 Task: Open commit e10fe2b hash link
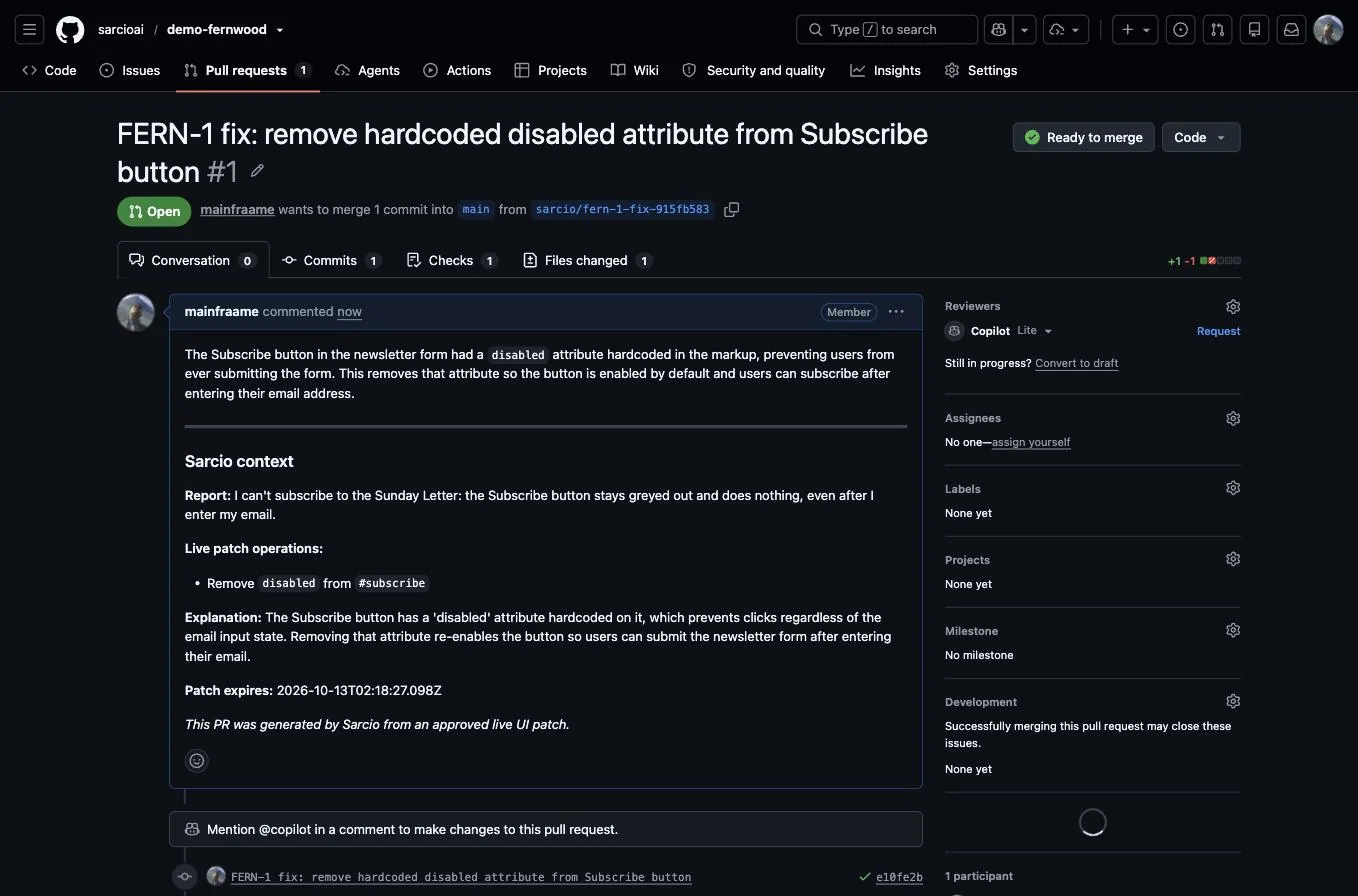(899, 877)
